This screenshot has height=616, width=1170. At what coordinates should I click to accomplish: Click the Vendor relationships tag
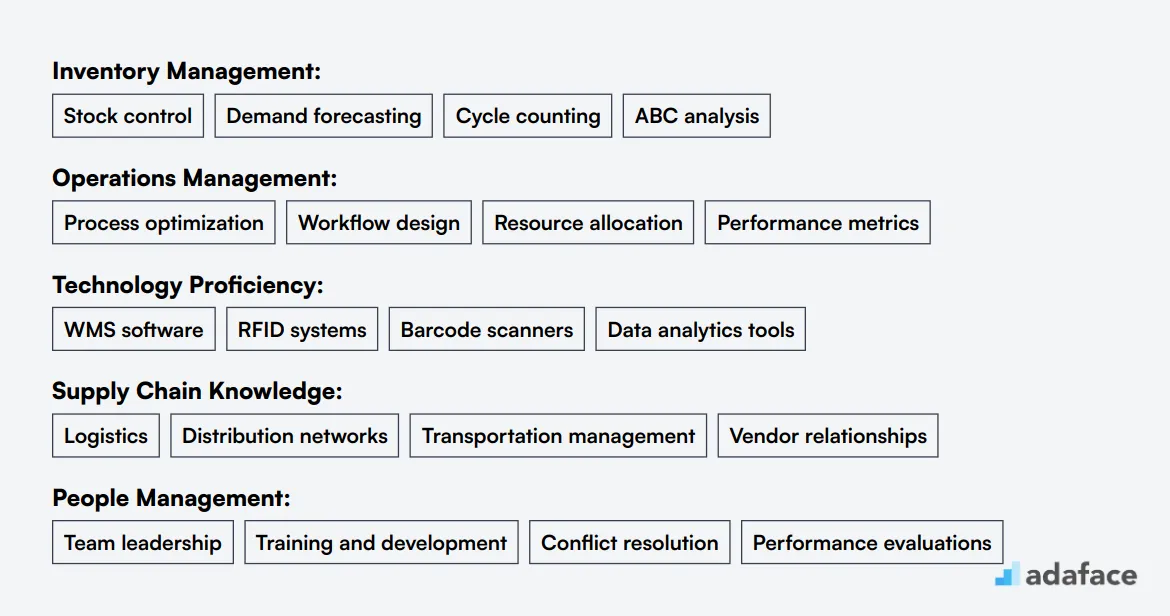pyautogui.click(x=828, y=436)
